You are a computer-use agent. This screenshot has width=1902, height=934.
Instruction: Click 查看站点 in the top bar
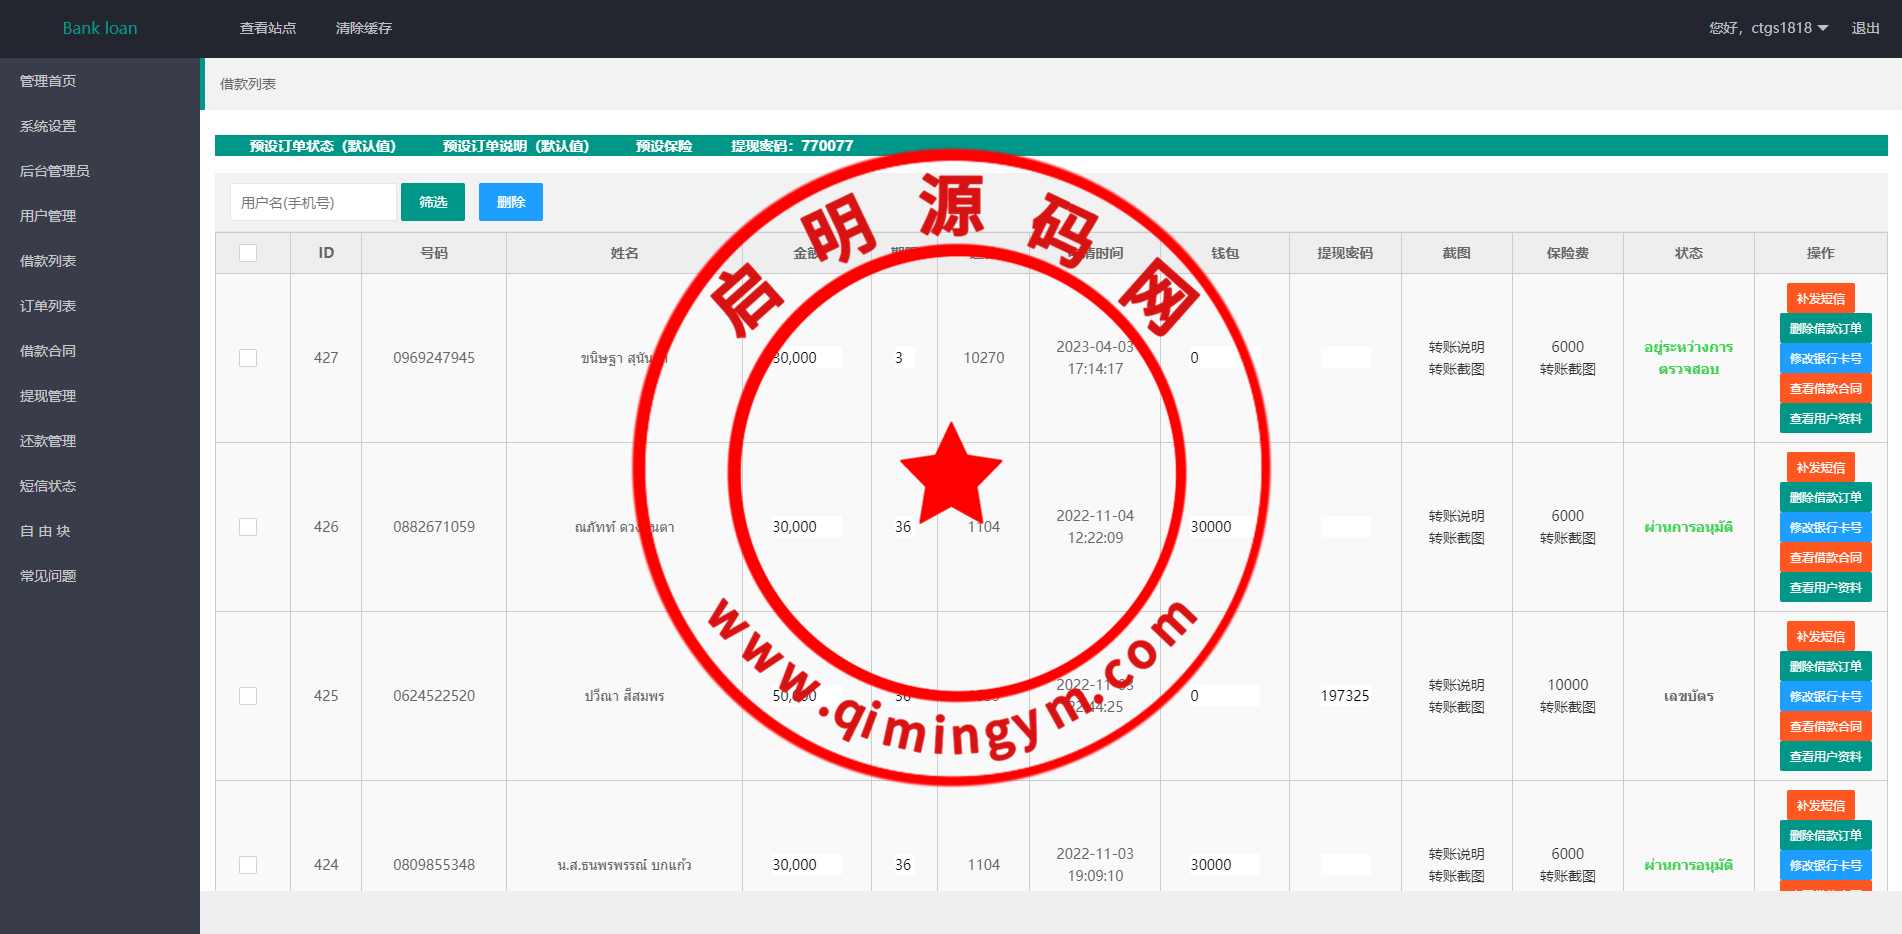268,28
